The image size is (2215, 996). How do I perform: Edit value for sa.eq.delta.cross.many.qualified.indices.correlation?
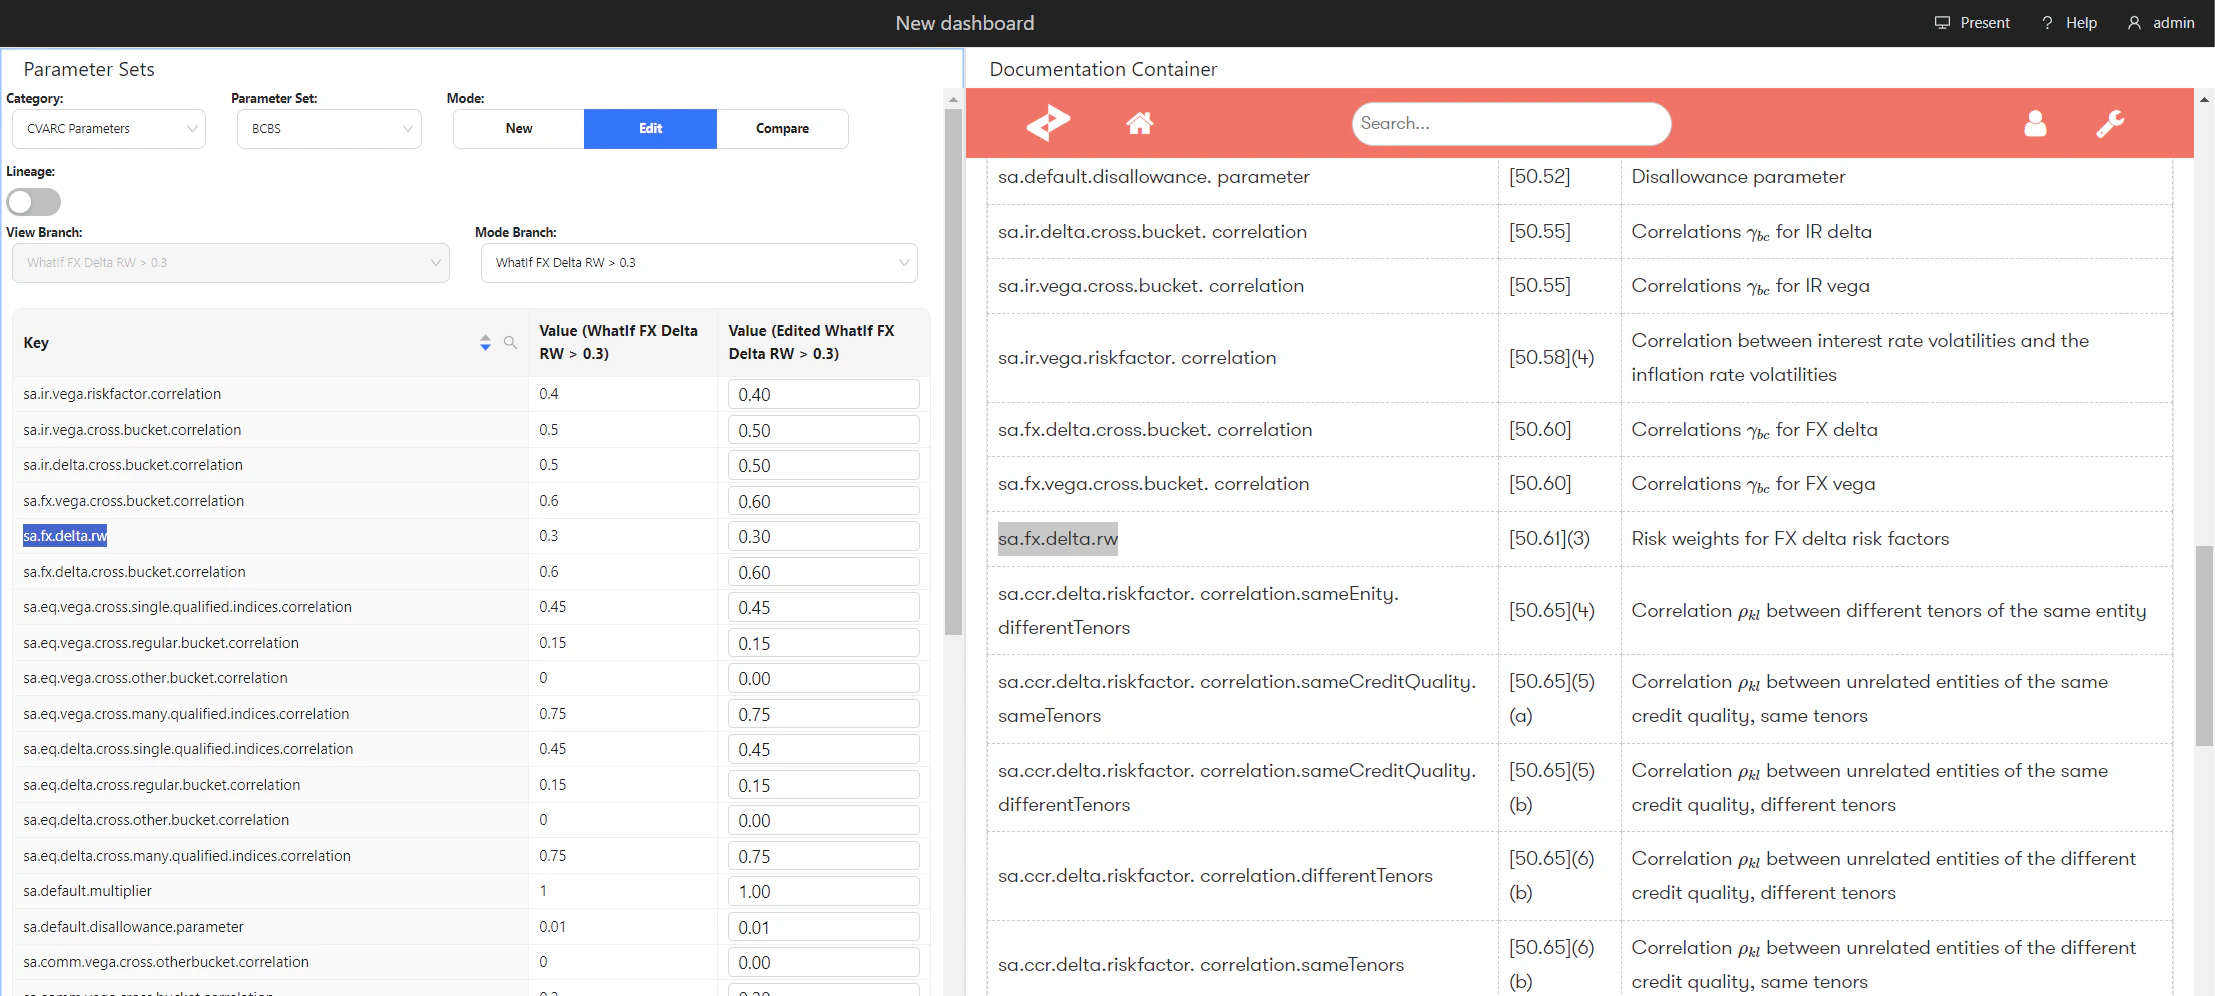[x=823, y=856]
